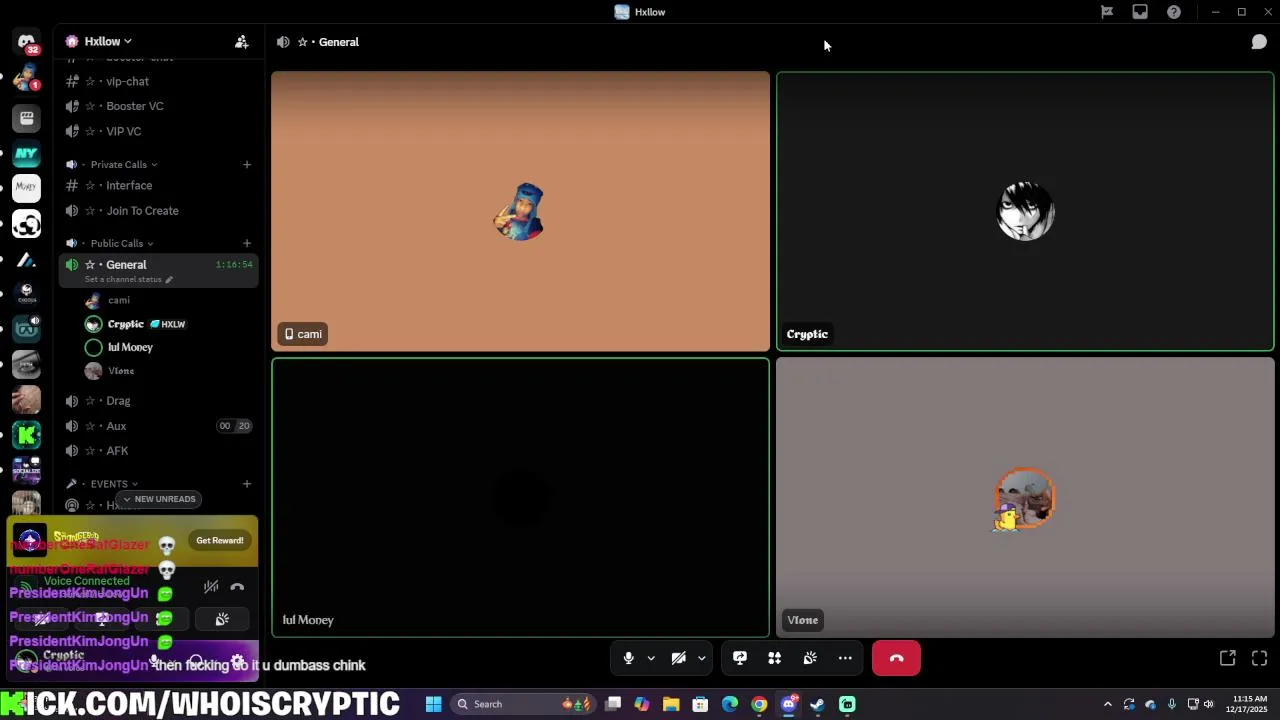Open File Explorer from the taskbar
Viewport: 1280px width, 720px height.
tap(671, 704)
